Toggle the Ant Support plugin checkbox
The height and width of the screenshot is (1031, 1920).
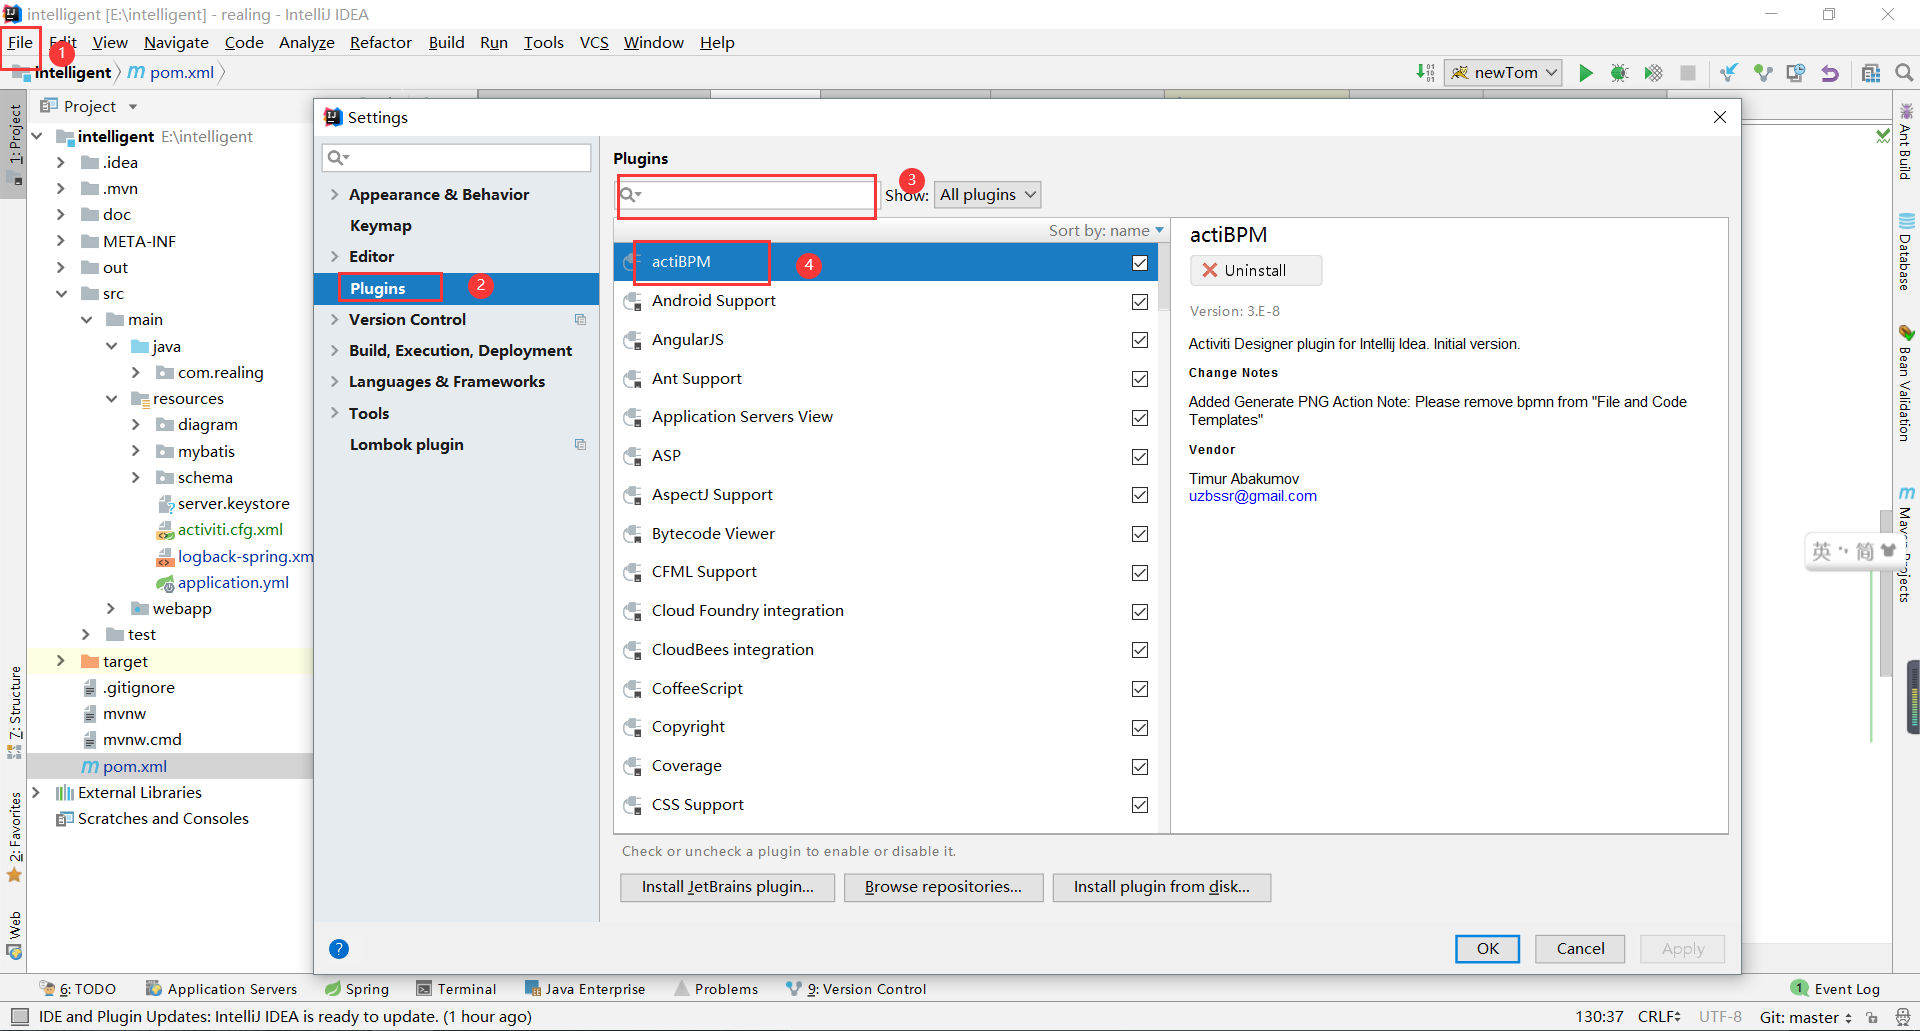[x=1140, y=379]
